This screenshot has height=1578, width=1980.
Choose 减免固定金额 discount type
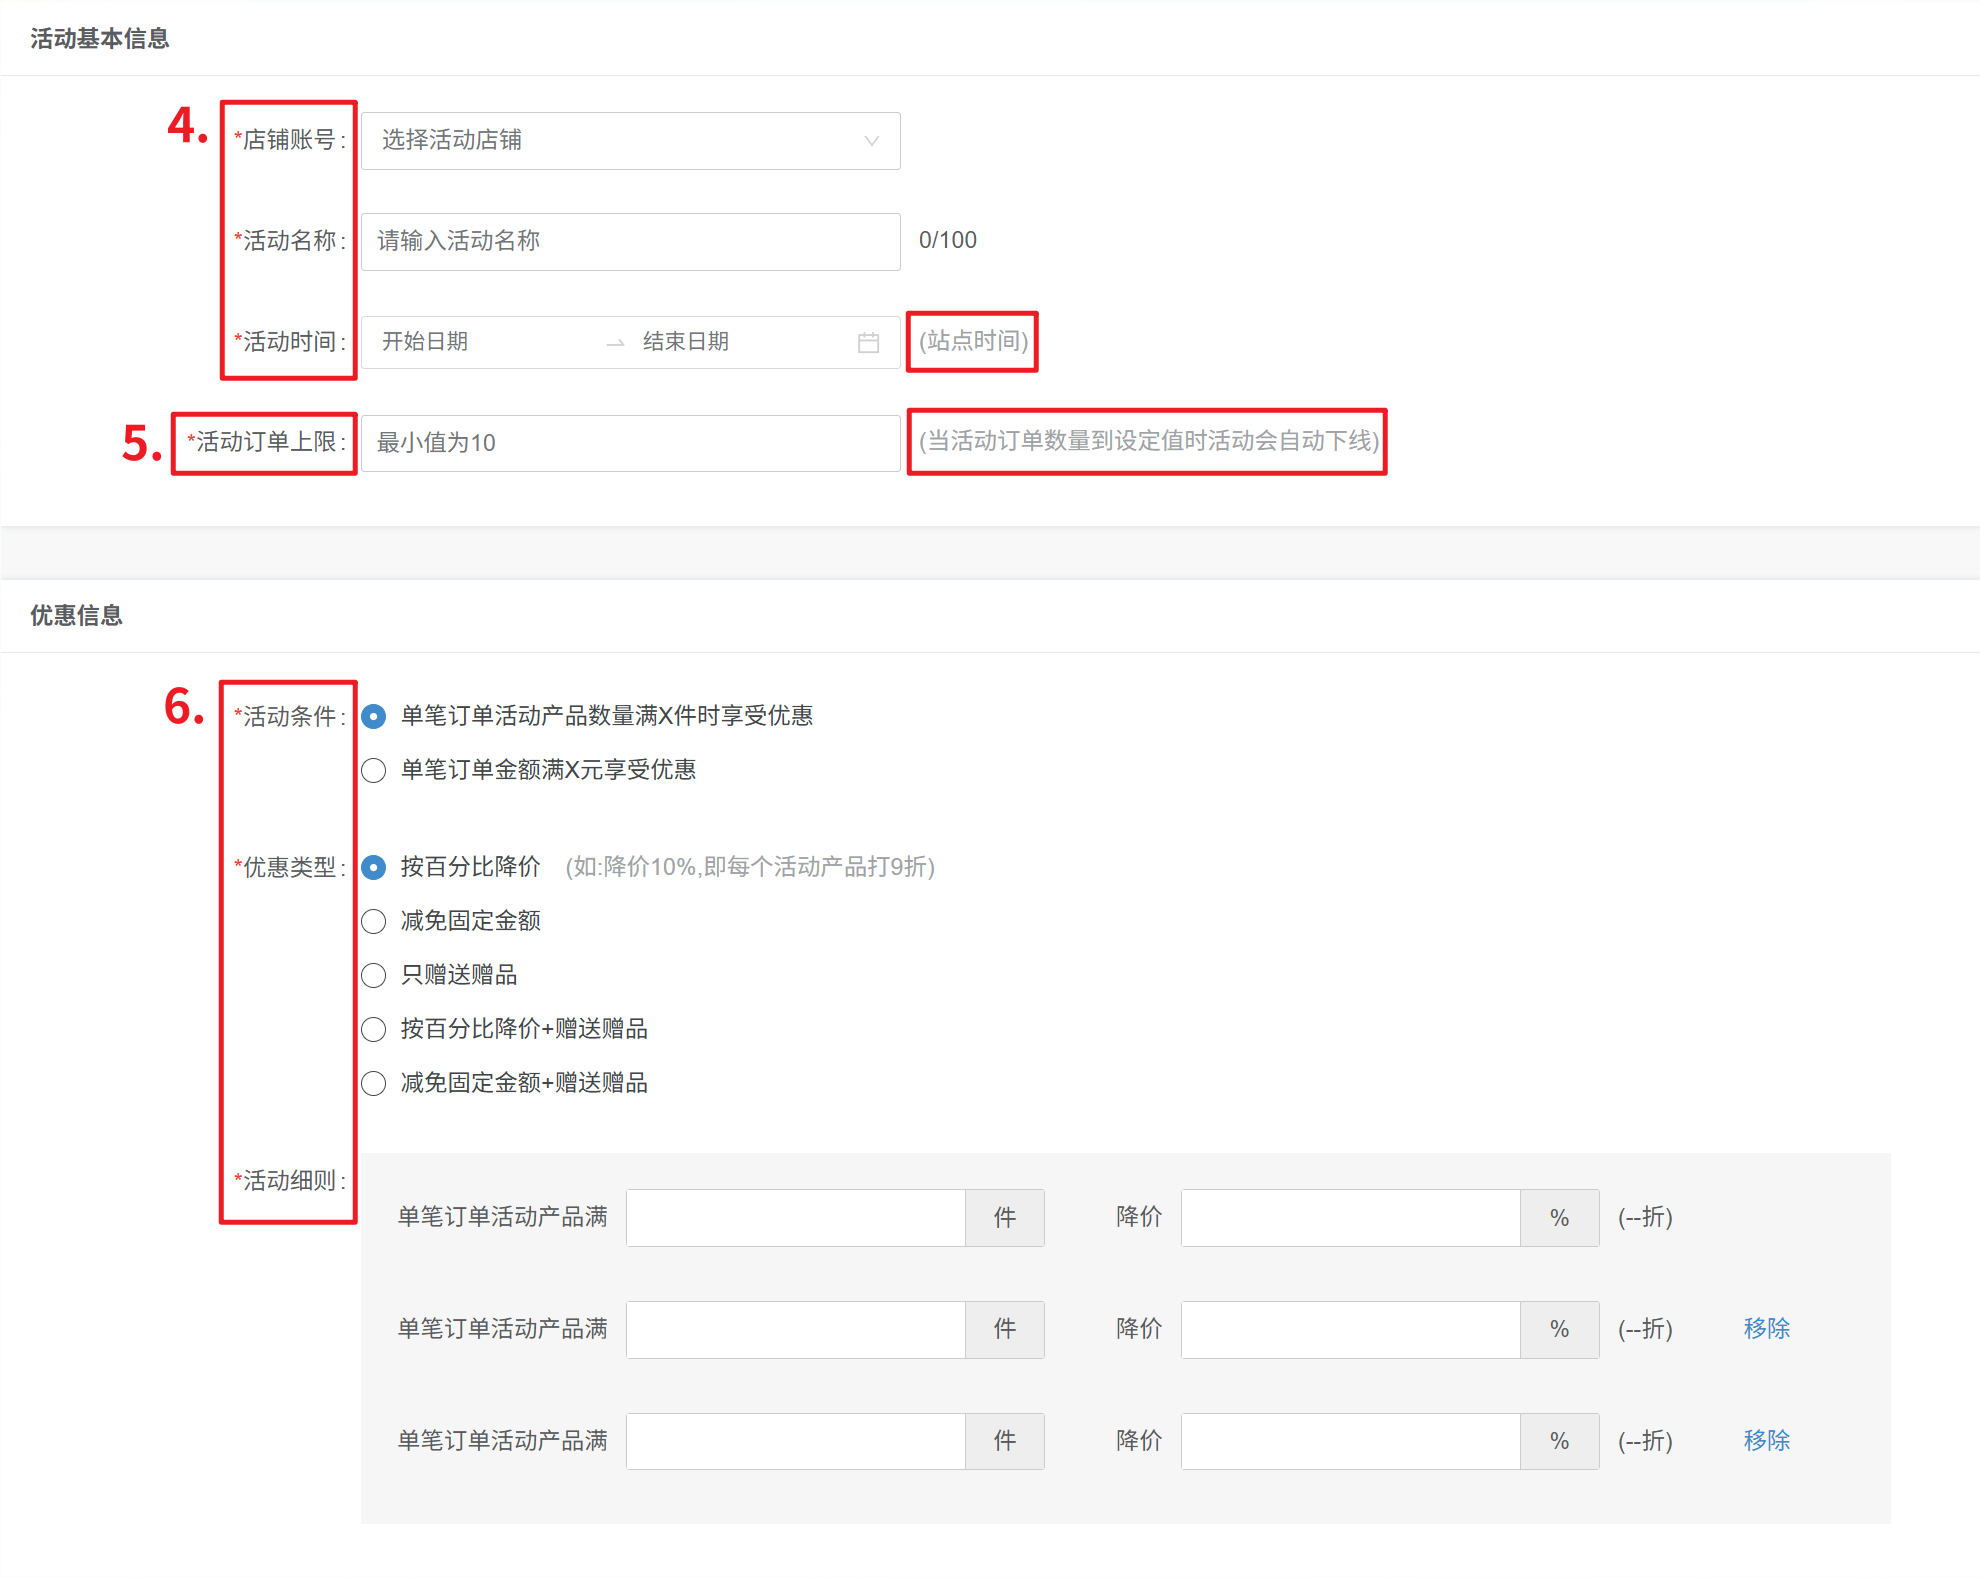pos(374,922)
